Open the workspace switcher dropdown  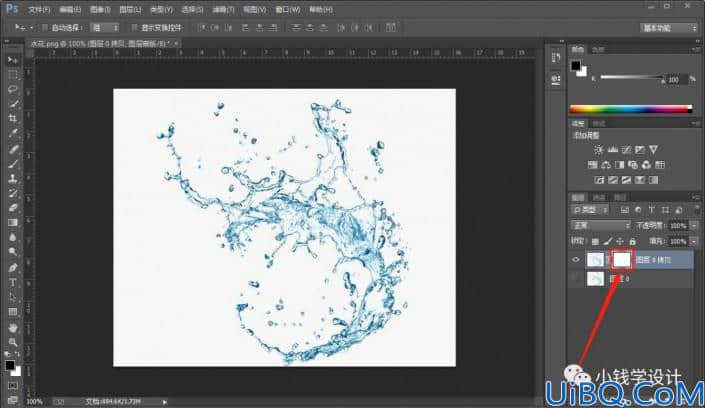pyautogui.click(x=669, y=28)
